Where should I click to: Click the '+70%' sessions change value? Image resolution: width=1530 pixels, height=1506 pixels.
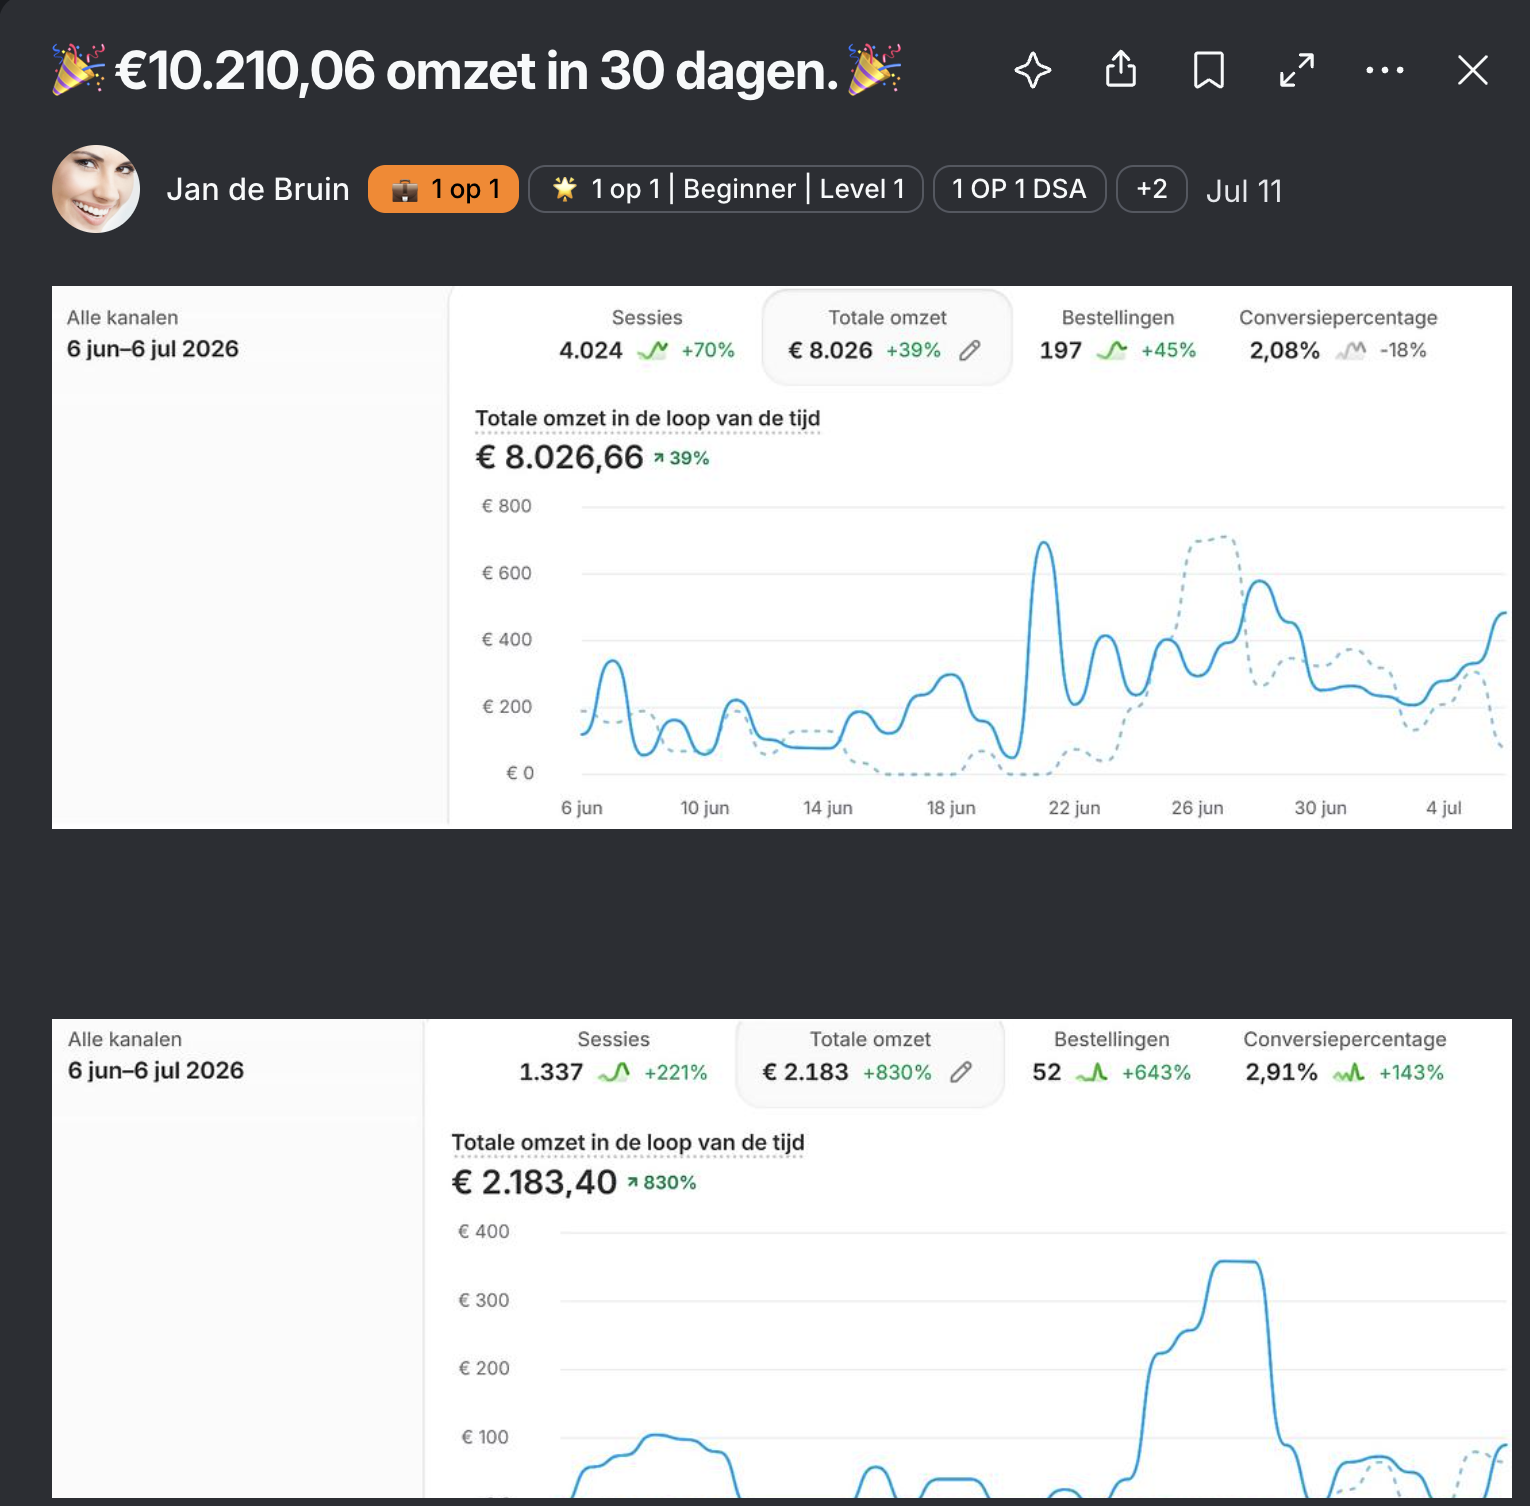pos(708,350)
